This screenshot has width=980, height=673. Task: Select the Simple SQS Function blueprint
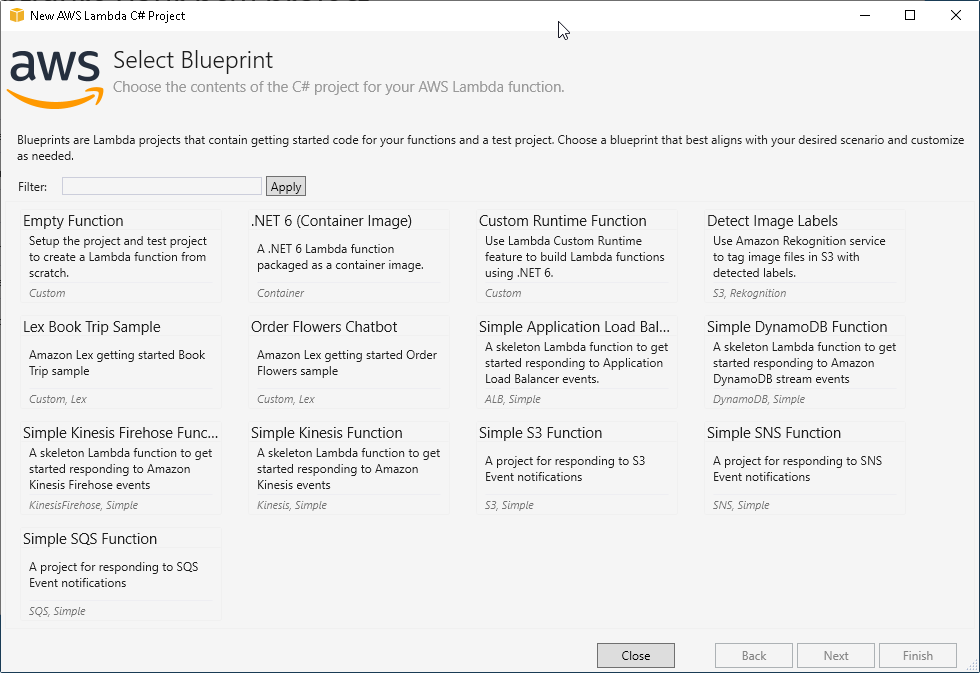(121, 574)
